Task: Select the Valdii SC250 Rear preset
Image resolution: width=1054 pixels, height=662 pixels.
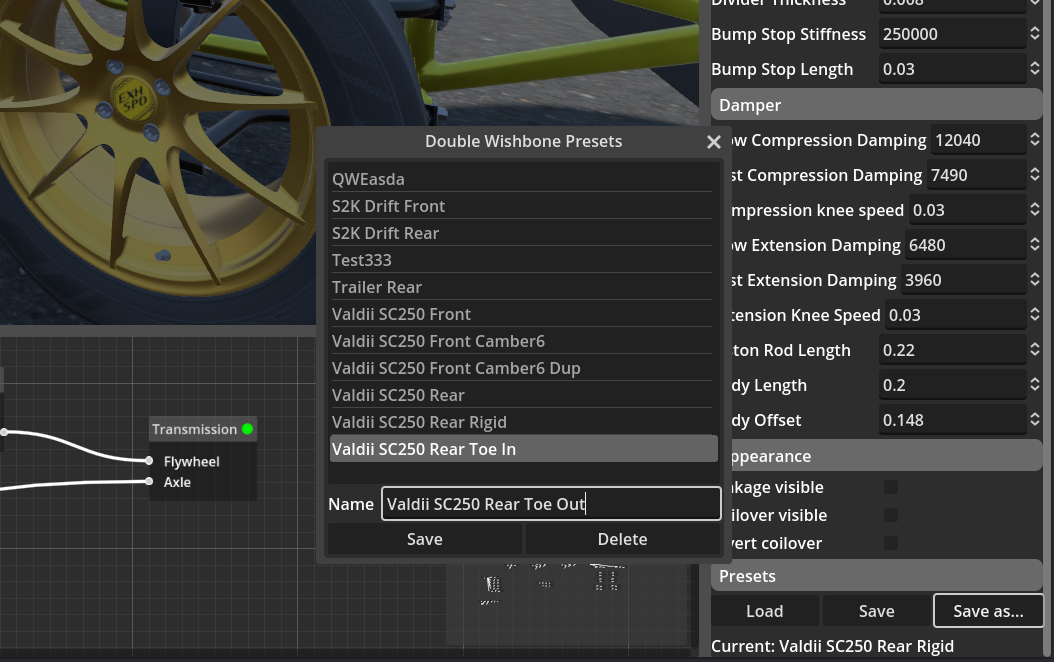Action: (x=522, y=395)
